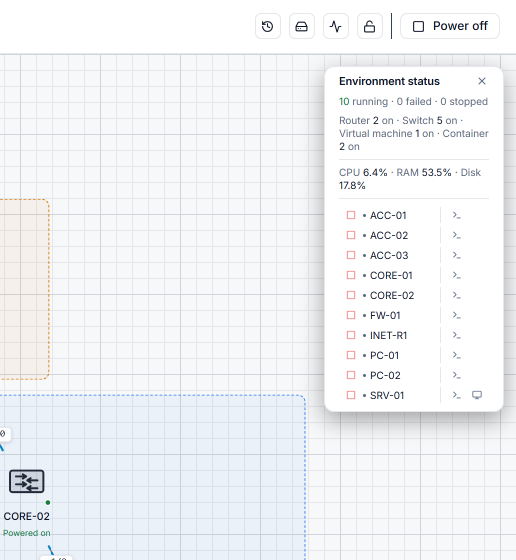Open the console terminal for ACC-03
Screen dimensions: 516x560
[x=457, y=255]
